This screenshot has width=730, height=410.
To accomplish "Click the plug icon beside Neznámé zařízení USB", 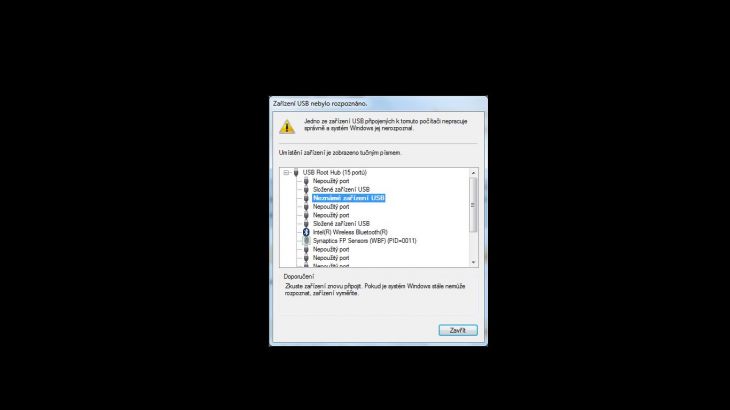I will [x=306, y=198].
